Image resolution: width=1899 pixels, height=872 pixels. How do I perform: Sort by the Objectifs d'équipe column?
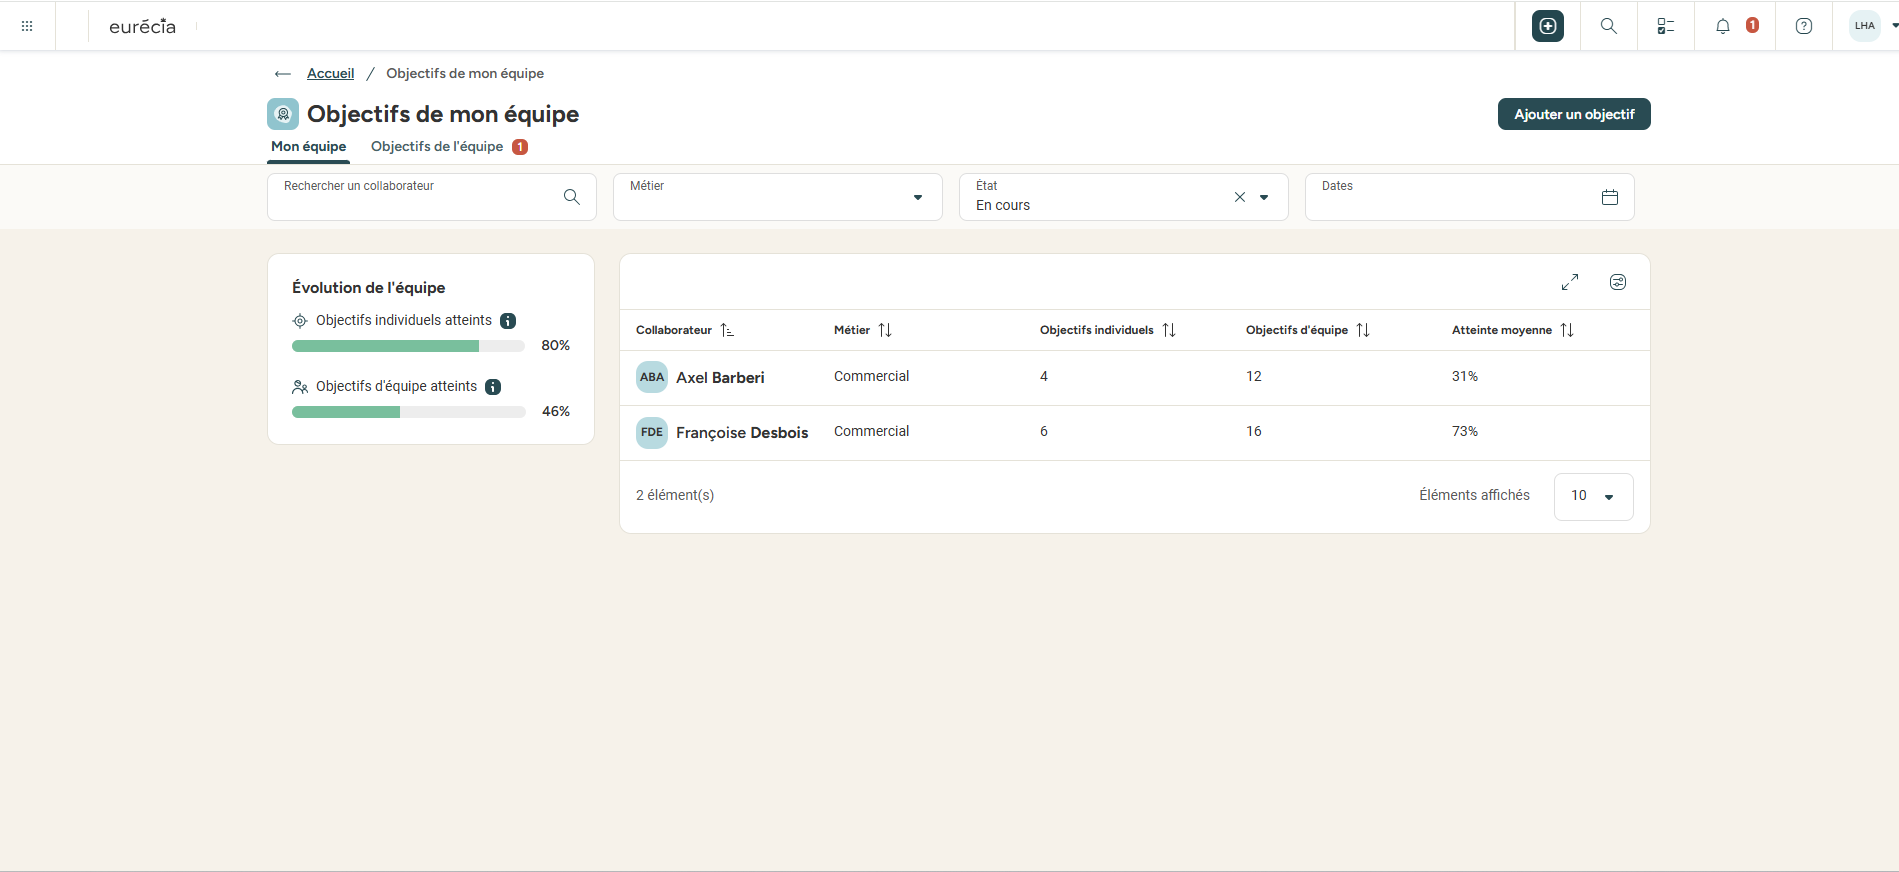1308,330
